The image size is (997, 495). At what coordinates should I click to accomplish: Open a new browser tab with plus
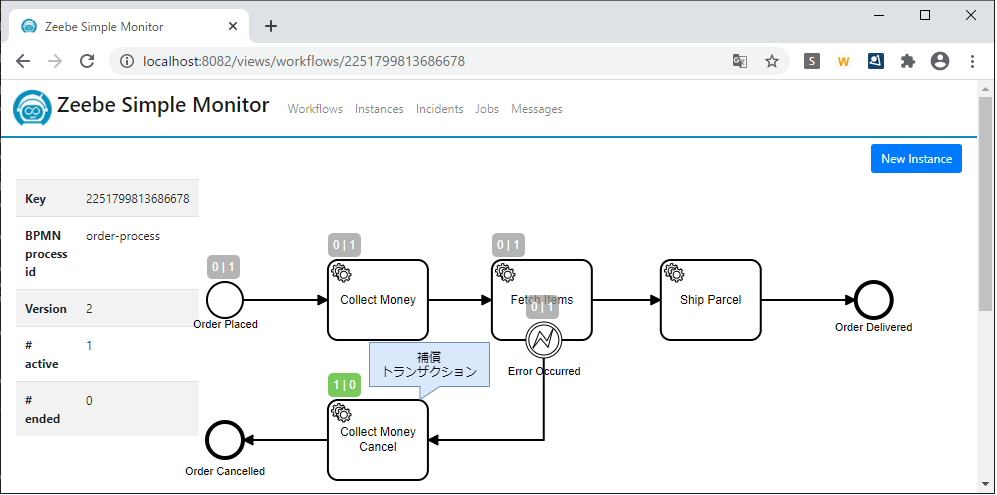(x=272, y=26)
